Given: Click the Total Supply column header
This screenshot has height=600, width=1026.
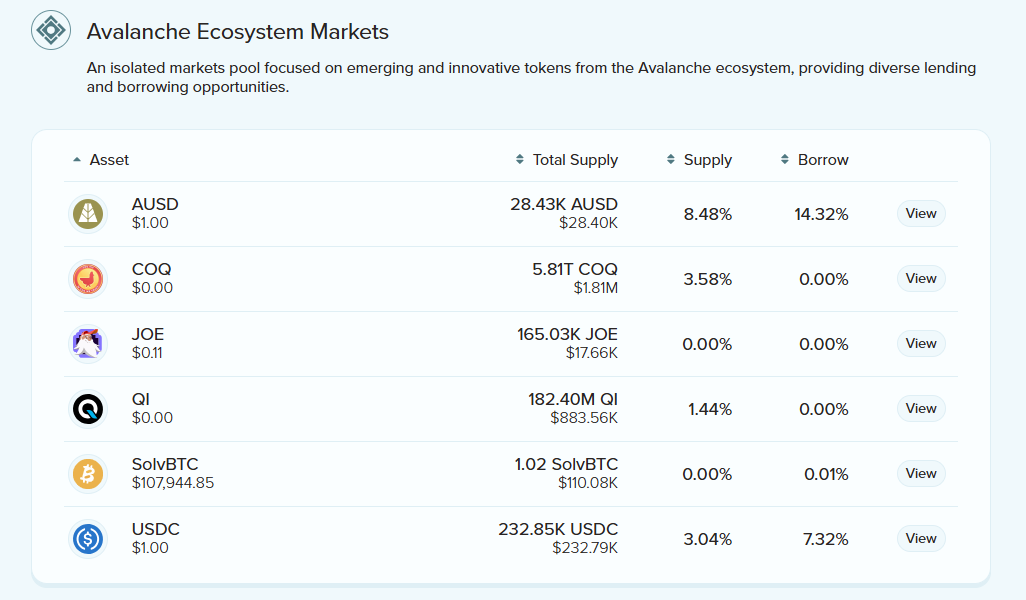Looking at the screenshot, I should click(x=575, y=160).
